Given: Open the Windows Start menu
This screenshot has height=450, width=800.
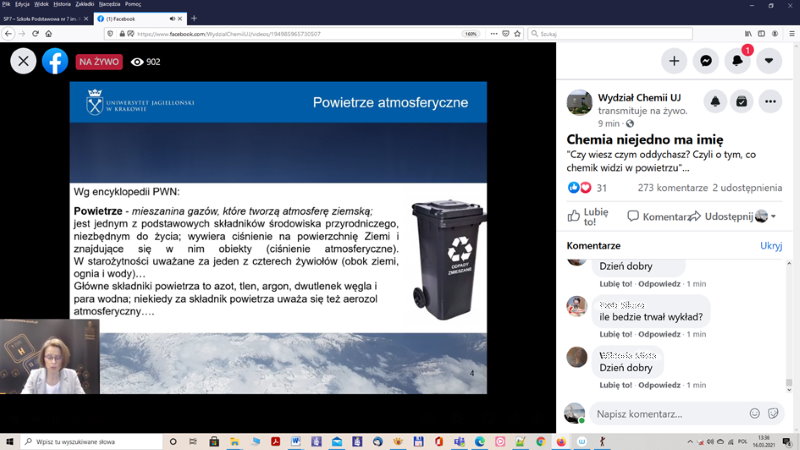Looking at the screenshot, I should 9,442.
